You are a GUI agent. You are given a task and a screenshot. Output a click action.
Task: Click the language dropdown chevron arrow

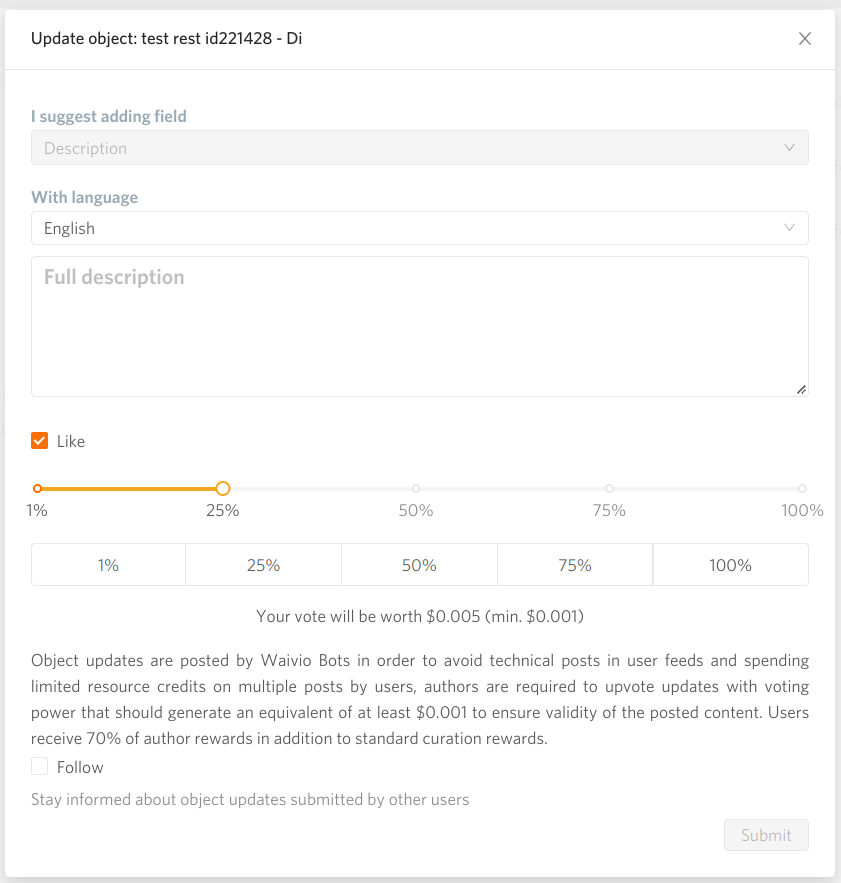(x=790, y=228)
